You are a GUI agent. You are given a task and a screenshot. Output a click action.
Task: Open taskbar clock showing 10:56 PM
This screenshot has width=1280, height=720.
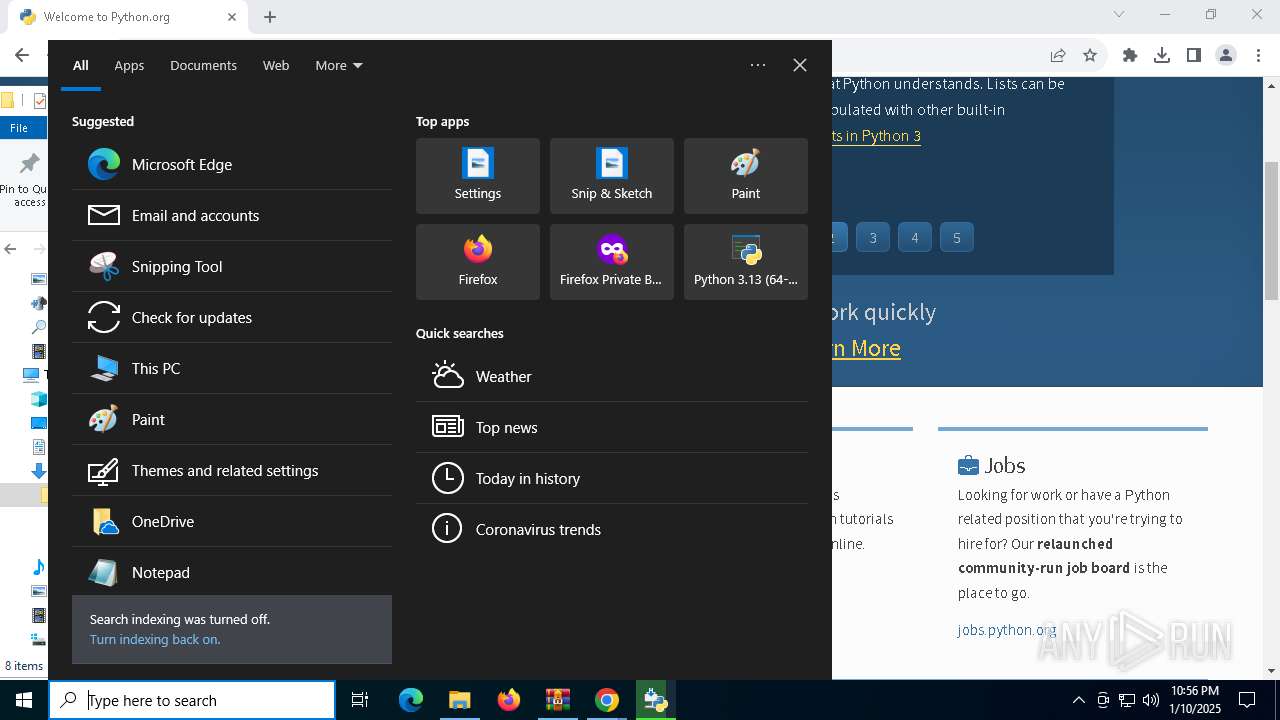1195,700
